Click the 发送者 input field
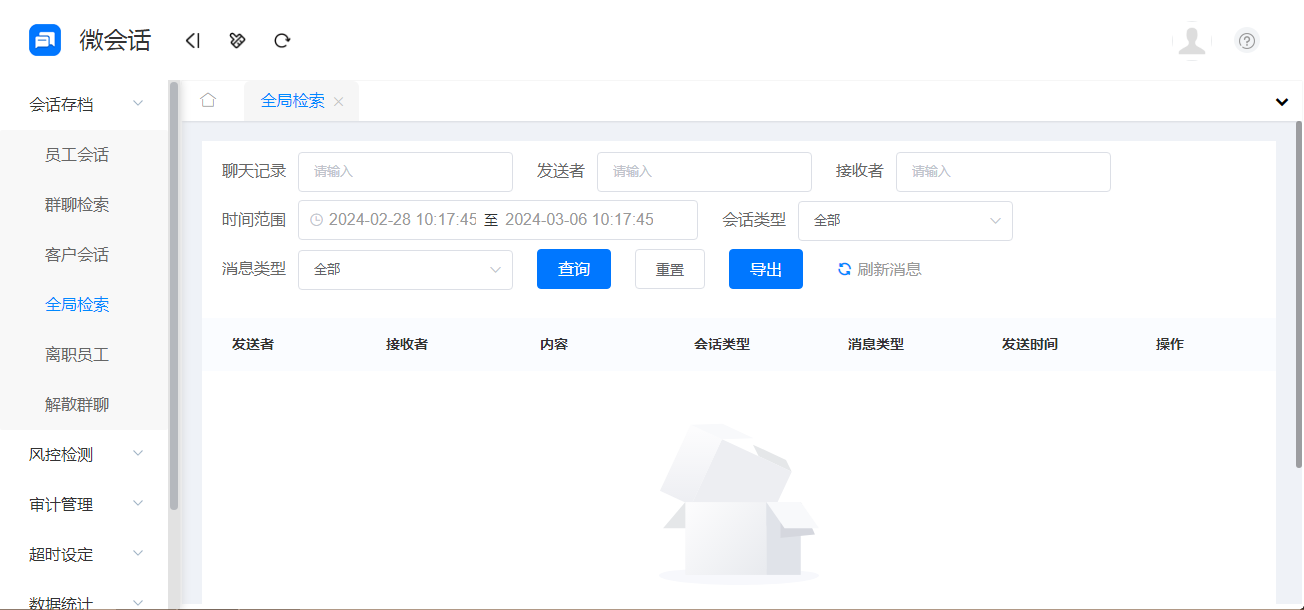Viewport: 1304px width, 610px height. tap(703, 171)
